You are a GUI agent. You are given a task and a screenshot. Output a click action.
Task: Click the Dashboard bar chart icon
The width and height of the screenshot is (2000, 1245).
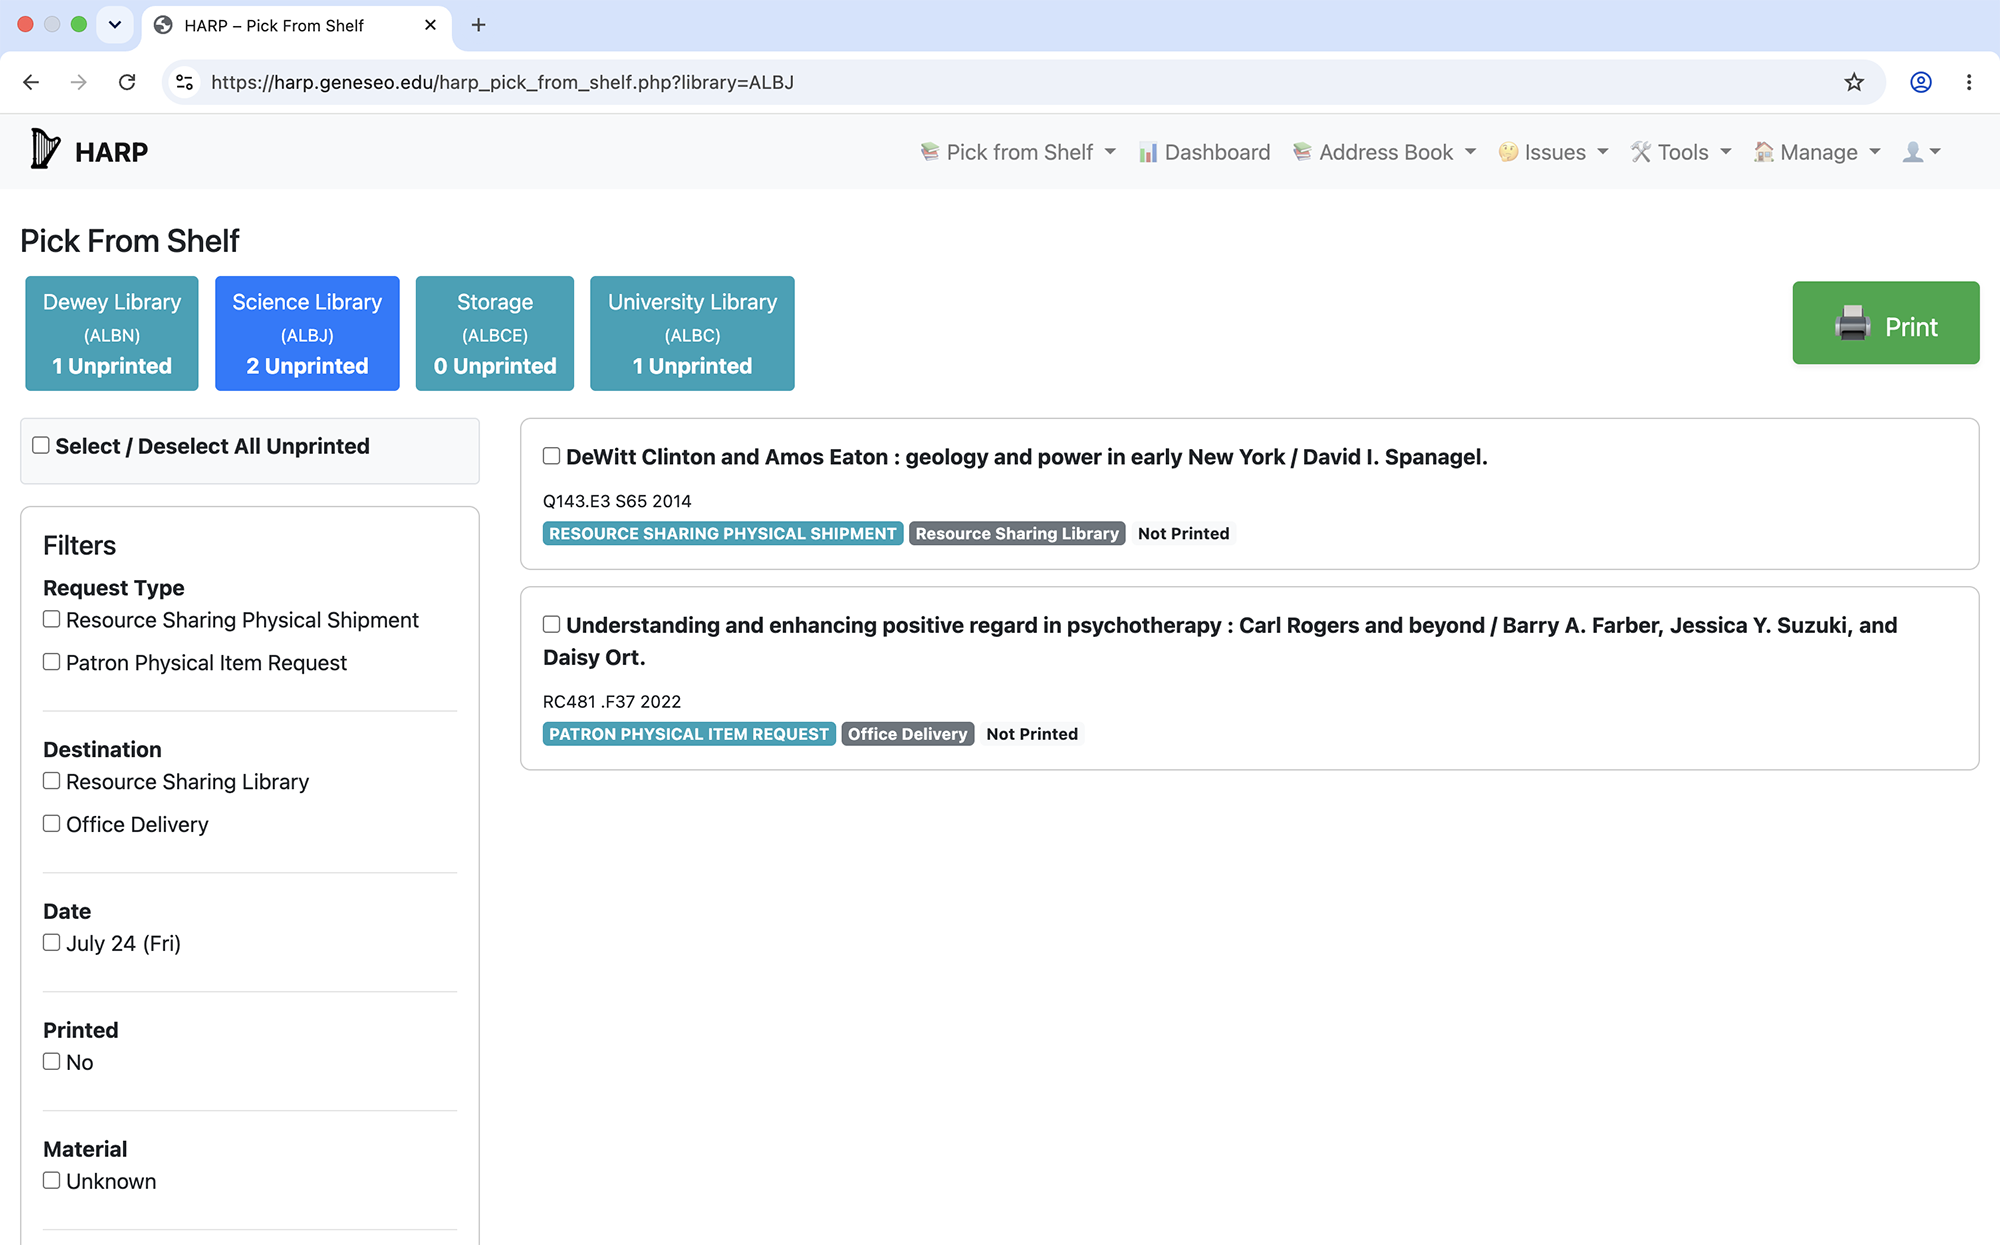[1148, 152]
